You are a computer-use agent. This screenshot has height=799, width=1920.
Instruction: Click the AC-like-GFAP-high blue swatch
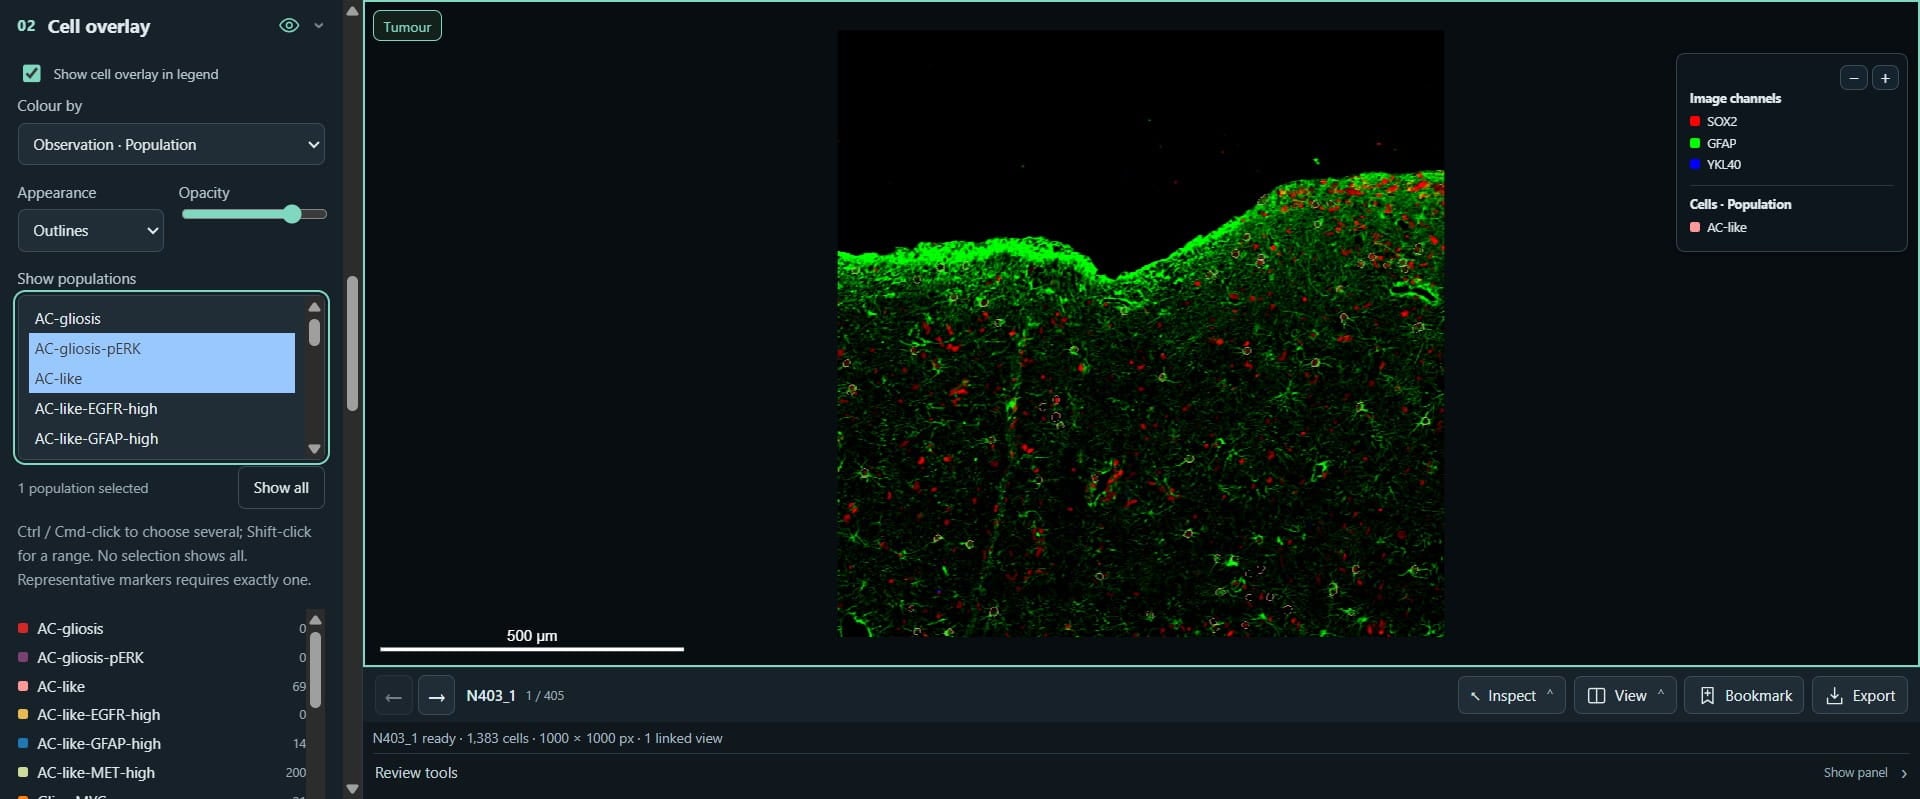coord(23,743)
